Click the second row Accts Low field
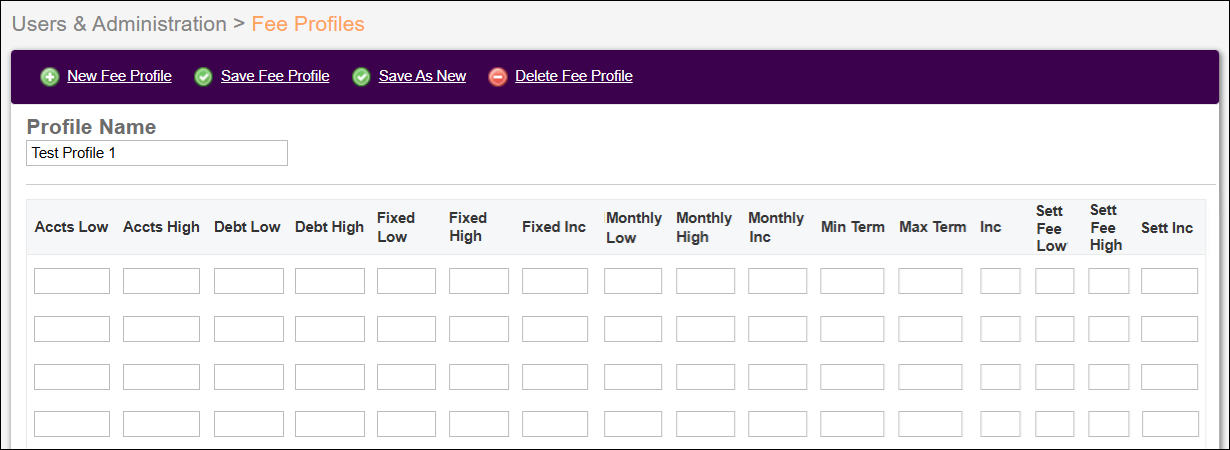Viewport: 1230px width, 450px height. (72, 329)
